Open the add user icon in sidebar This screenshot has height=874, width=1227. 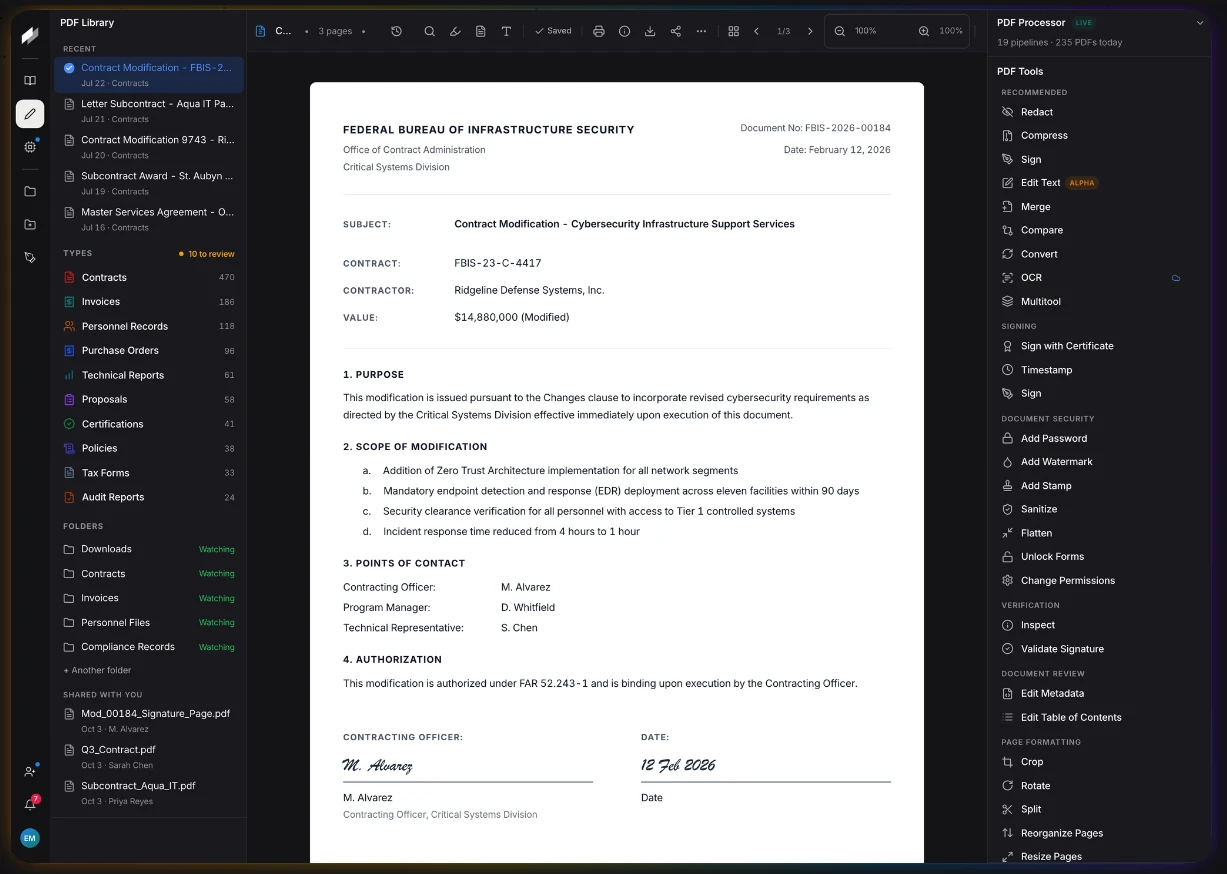[30, 772]
